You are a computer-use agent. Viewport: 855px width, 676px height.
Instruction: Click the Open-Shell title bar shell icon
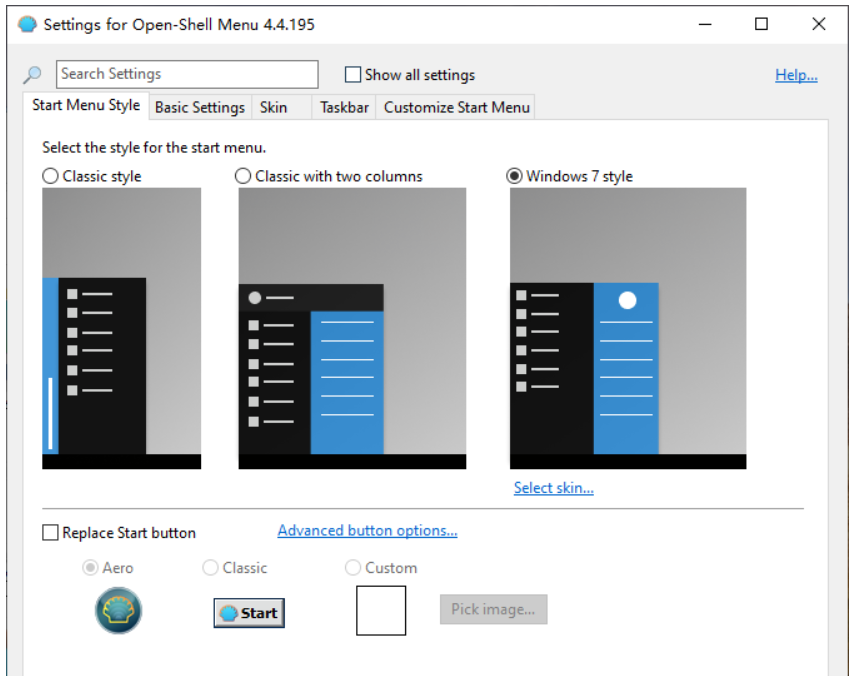27,25
